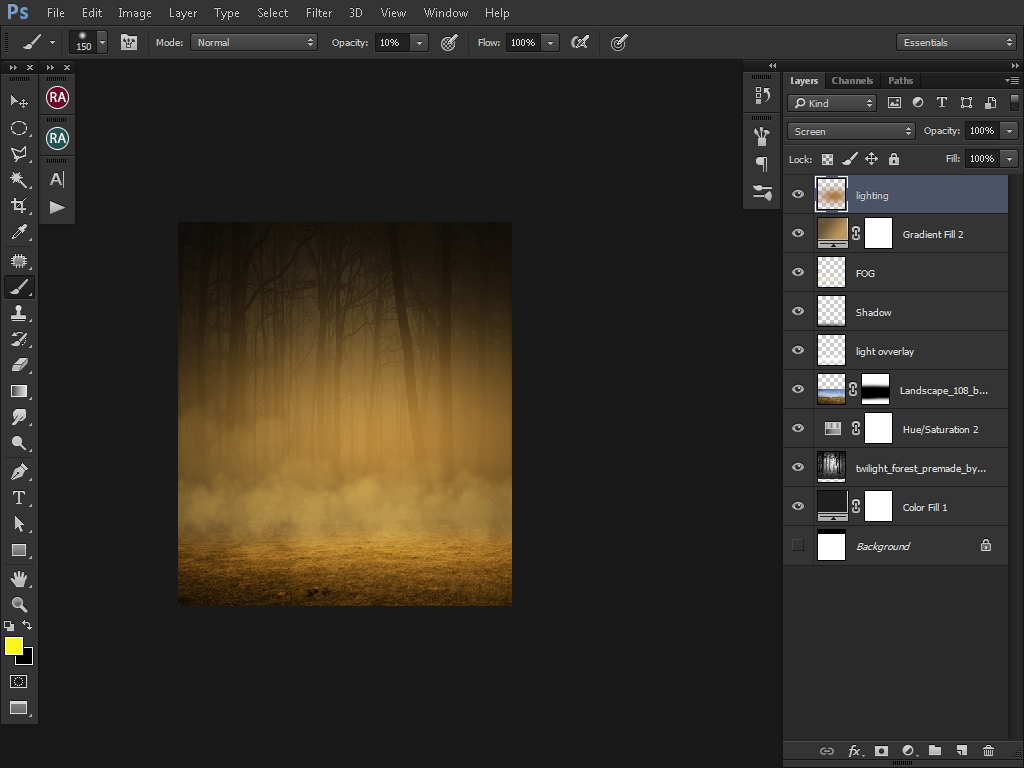Select the Hand tool
The image size is (1024, 768).
tap(18, 579)
